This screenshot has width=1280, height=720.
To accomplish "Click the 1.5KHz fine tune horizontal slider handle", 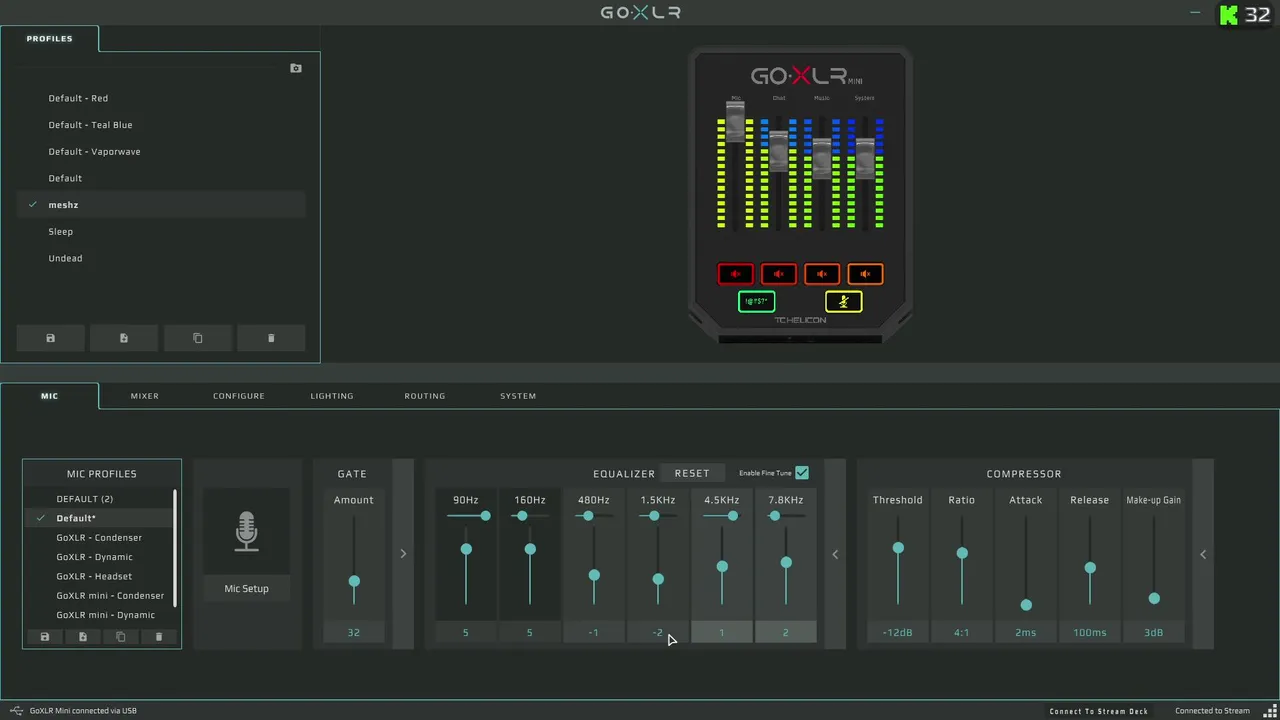I will [x=654, y=516].
